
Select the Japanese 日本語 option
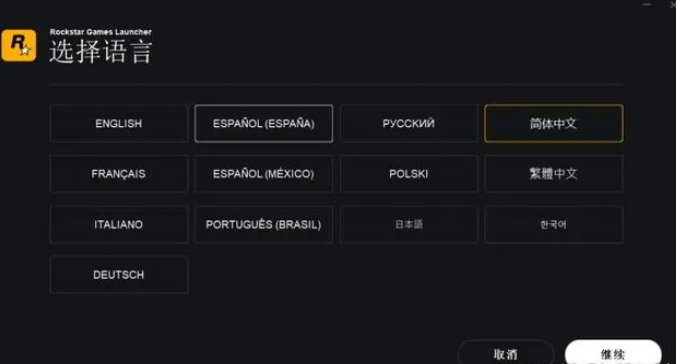pos(409,224)
